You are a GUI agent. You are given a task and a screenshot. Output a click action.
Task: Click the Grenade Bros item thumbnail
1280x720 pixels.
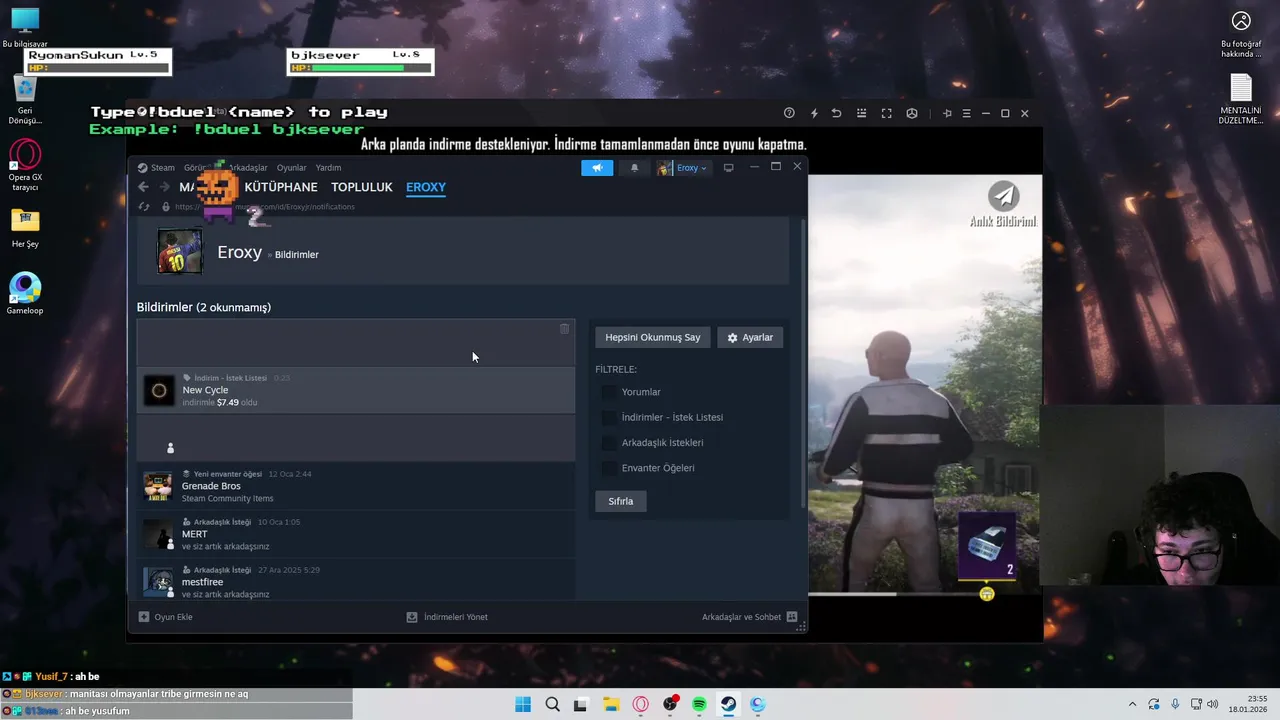click(x=158, y=487)
